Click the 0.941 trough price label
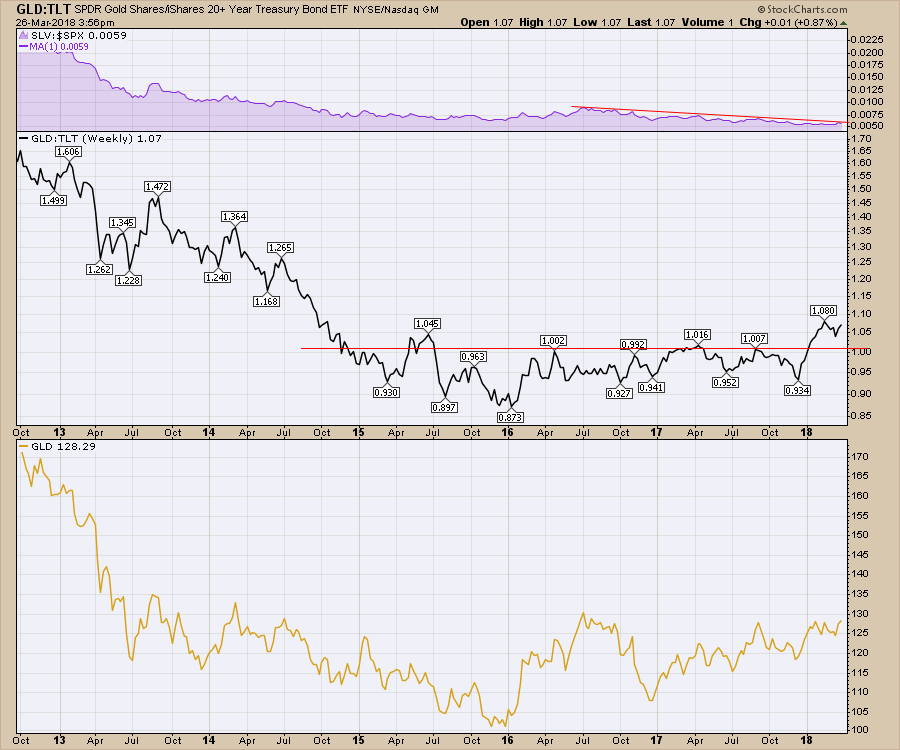The image size is (900, 750). [651, 387]
